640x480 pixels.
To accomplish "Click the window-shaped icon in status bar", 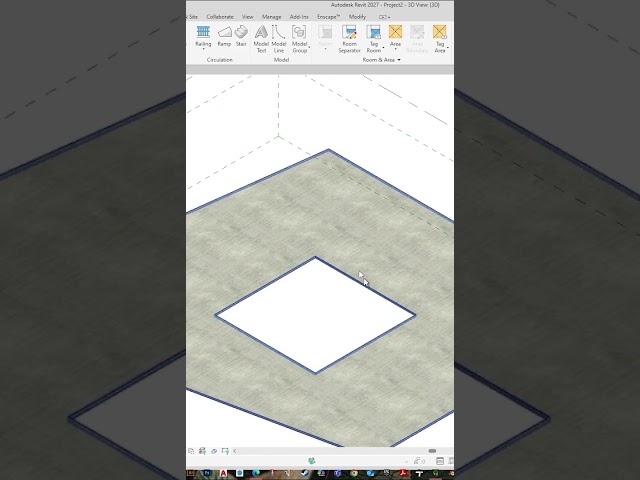I will pyautogui.click(x=440, y=461).
